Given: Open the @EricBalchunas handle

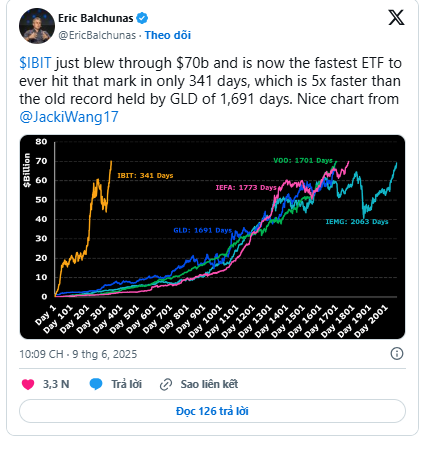Looking at the screenshot, I should 97,35.
